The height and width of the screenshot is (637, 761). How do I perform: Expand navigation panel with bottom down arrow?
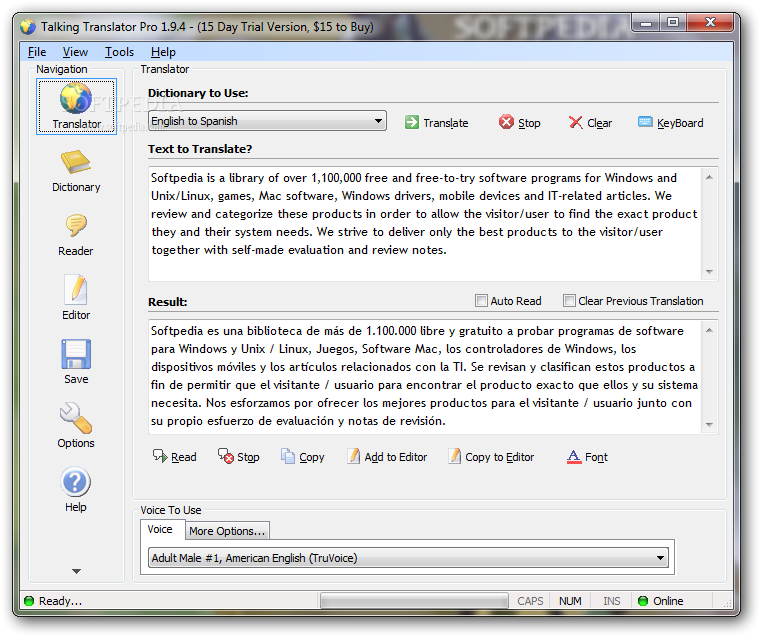76,571
